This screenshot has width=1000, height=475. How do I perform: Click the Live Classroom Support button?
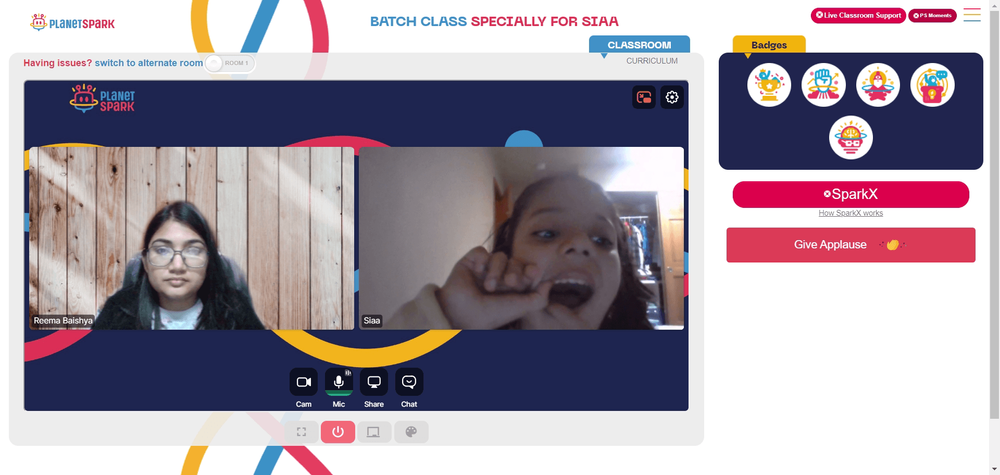tap(858, 15)
